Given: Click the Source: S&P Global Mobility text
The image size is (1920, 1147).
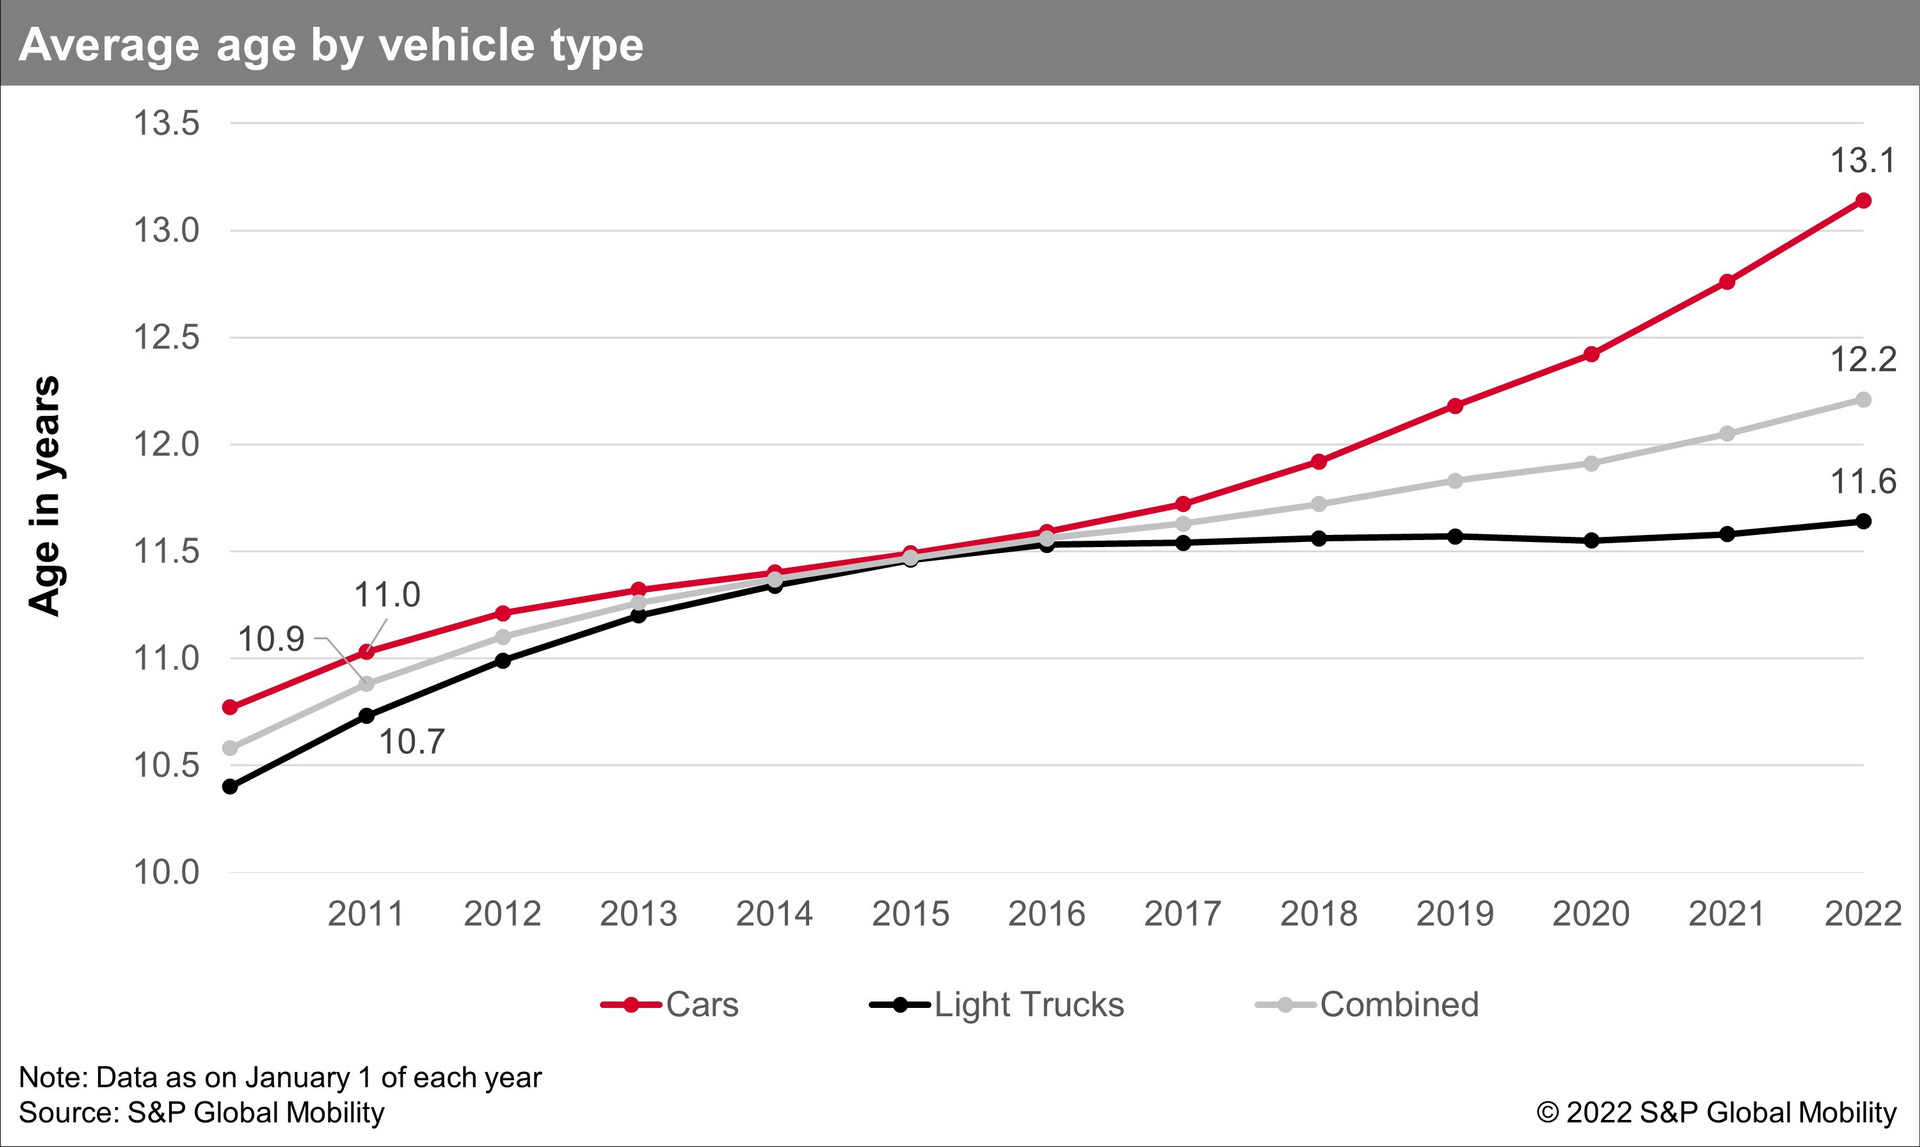Looking at the screenshot, I should [202, 1112].
